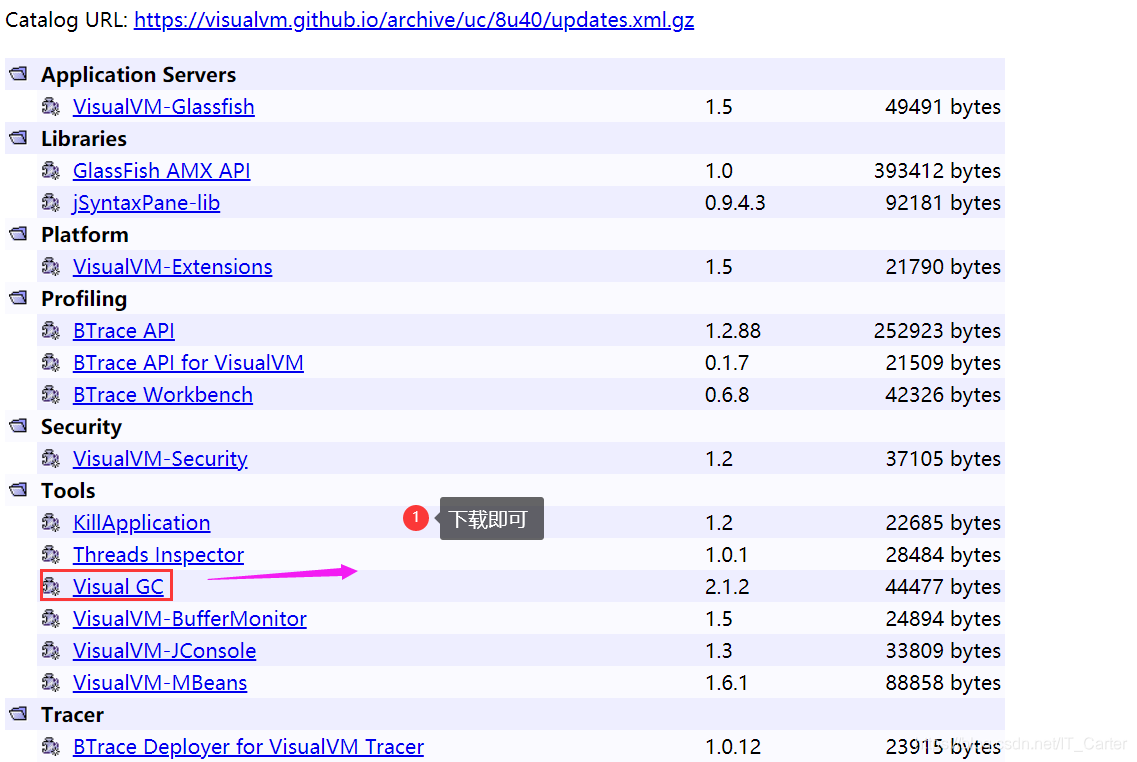Select the Application Servers category heading
Viewport: 1137px width, 762px height.
point(138,75)
